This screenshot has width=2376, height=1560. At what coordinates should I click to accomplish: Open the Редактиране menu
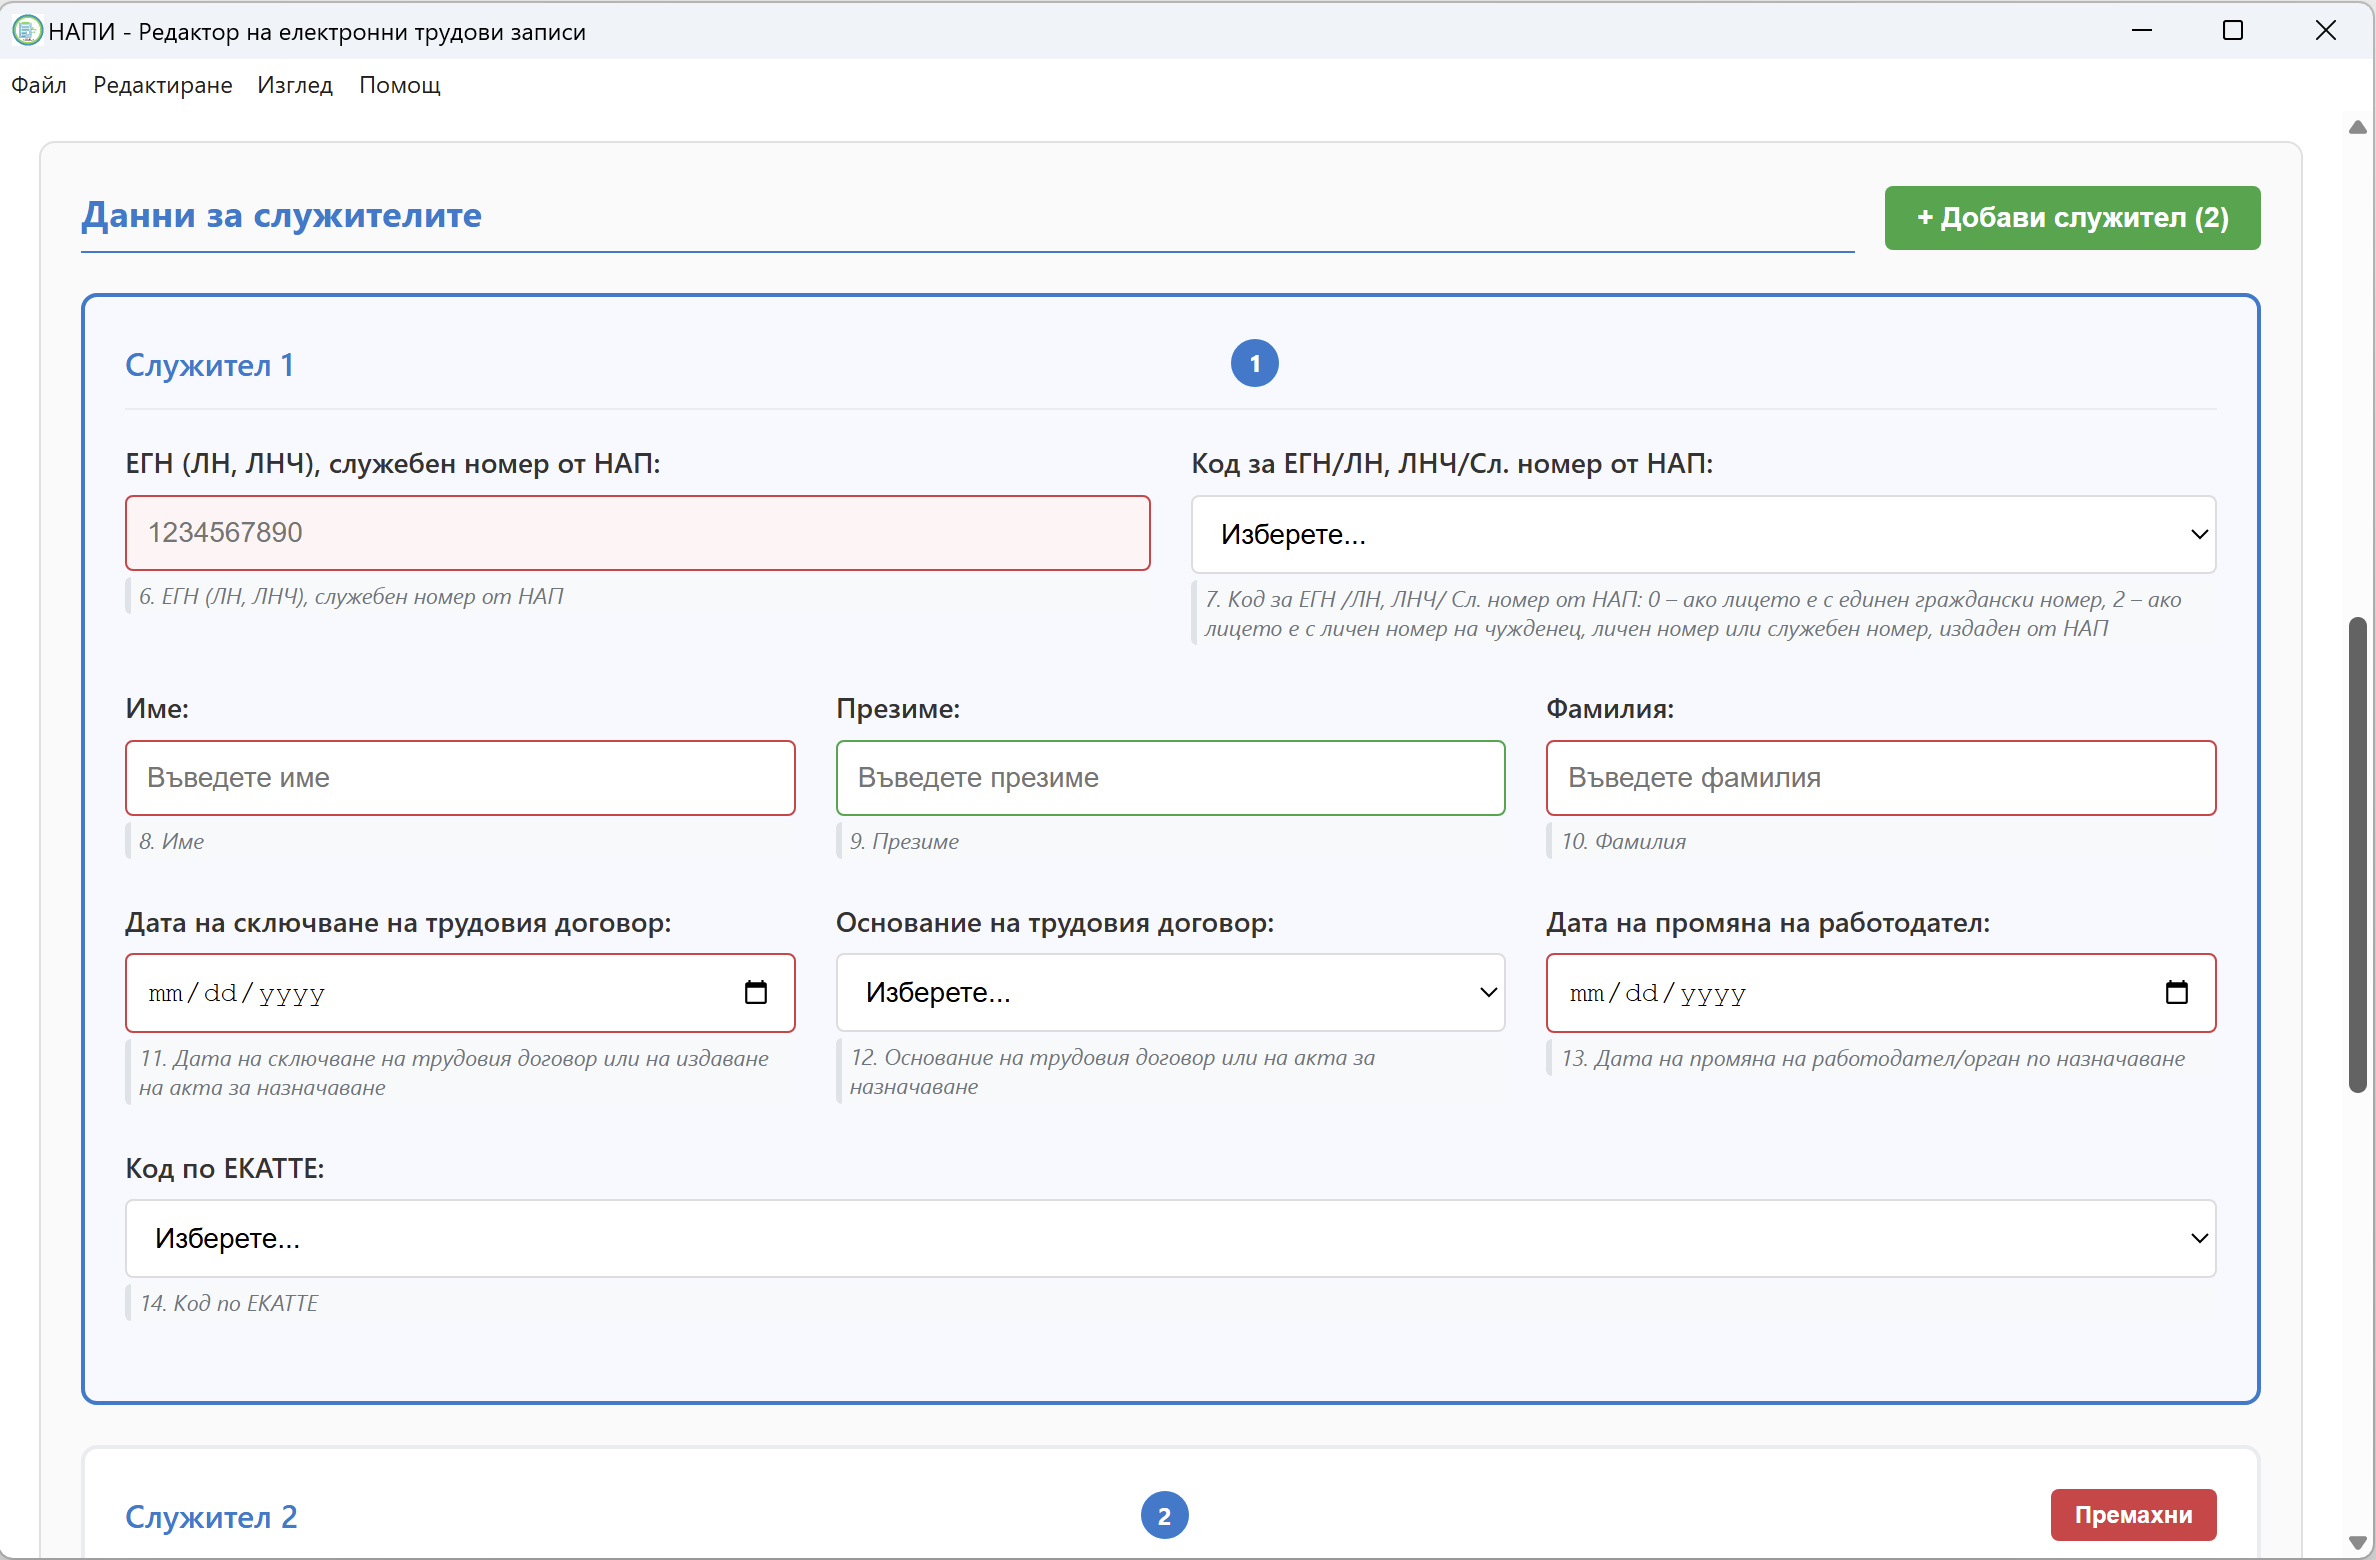[163, 85]
